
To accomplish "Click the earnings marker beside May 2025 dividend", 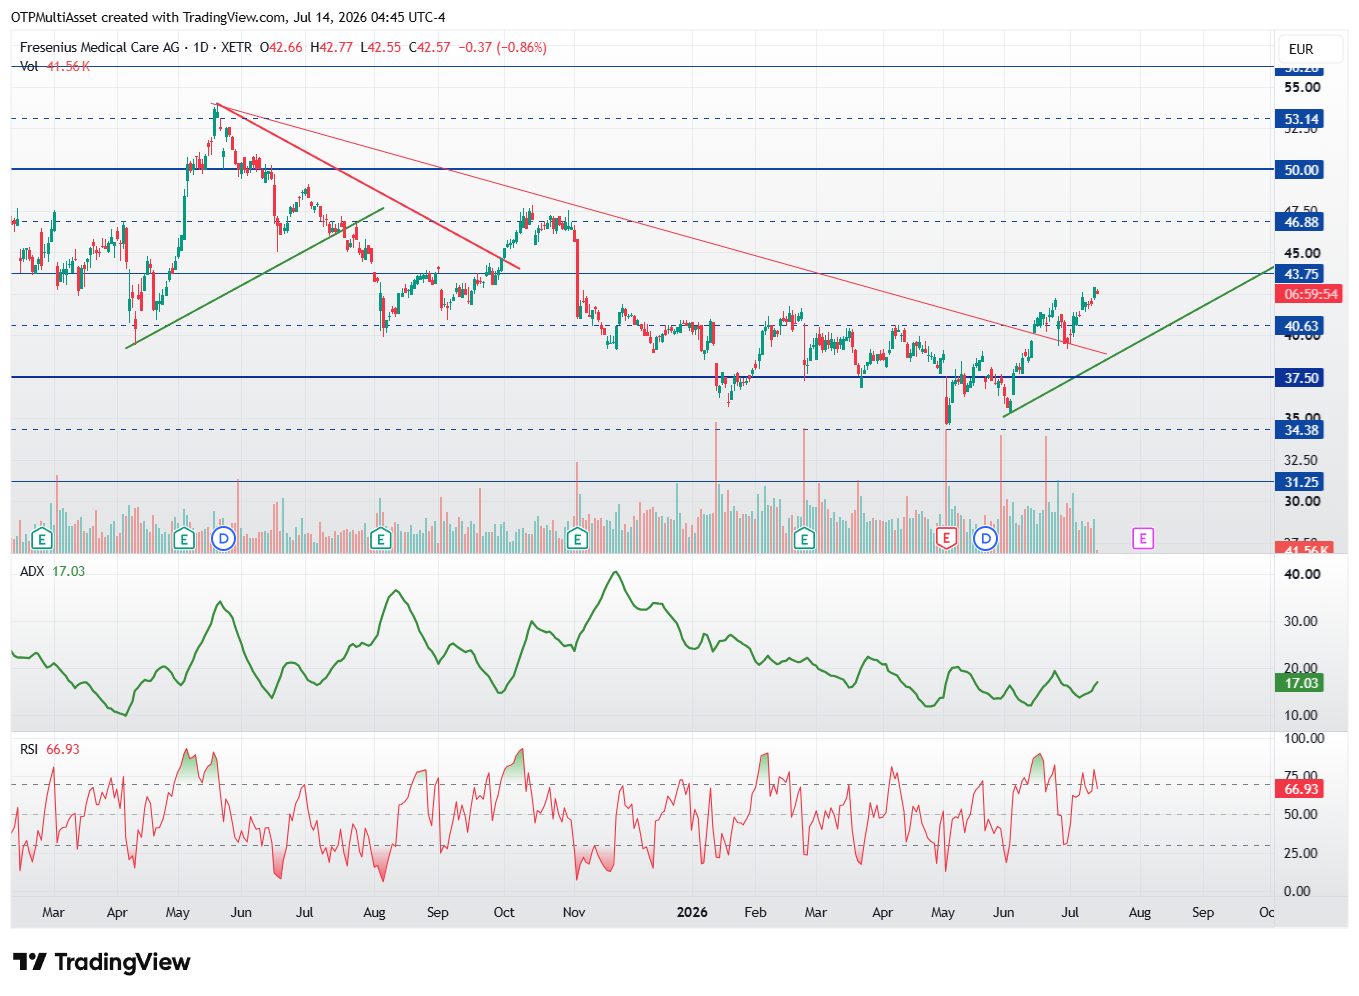I will pos(183,539).
